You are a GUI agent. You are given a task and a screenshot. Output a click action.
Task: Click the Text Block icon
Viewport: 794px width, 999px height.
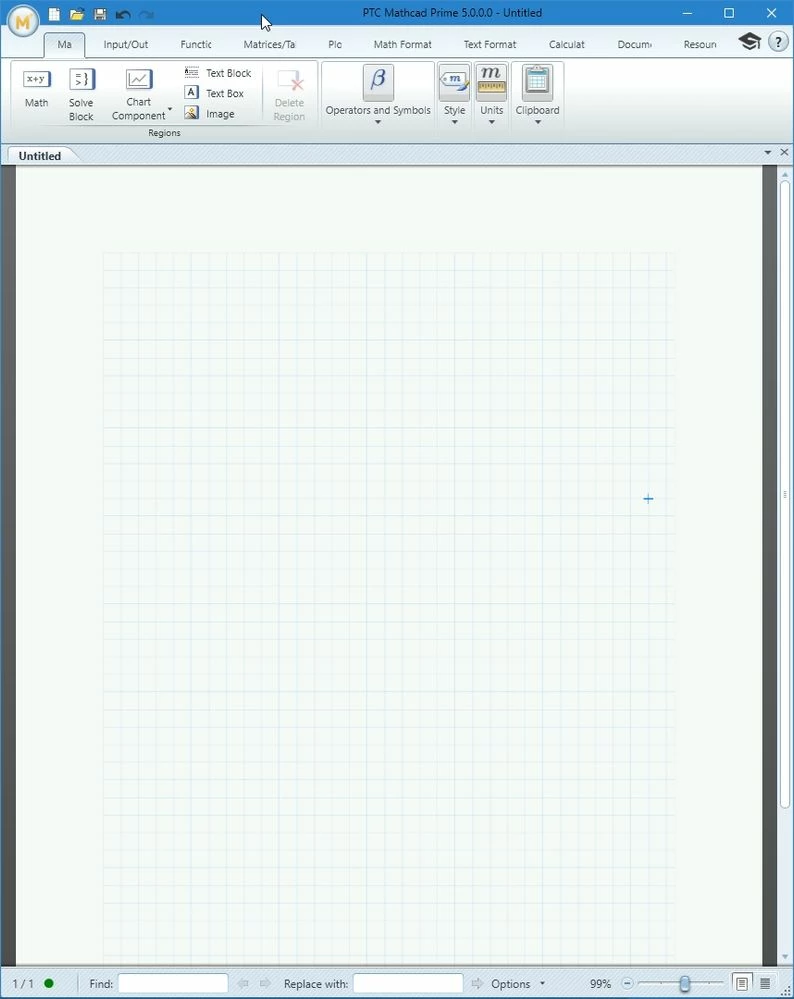click(191, 72)
